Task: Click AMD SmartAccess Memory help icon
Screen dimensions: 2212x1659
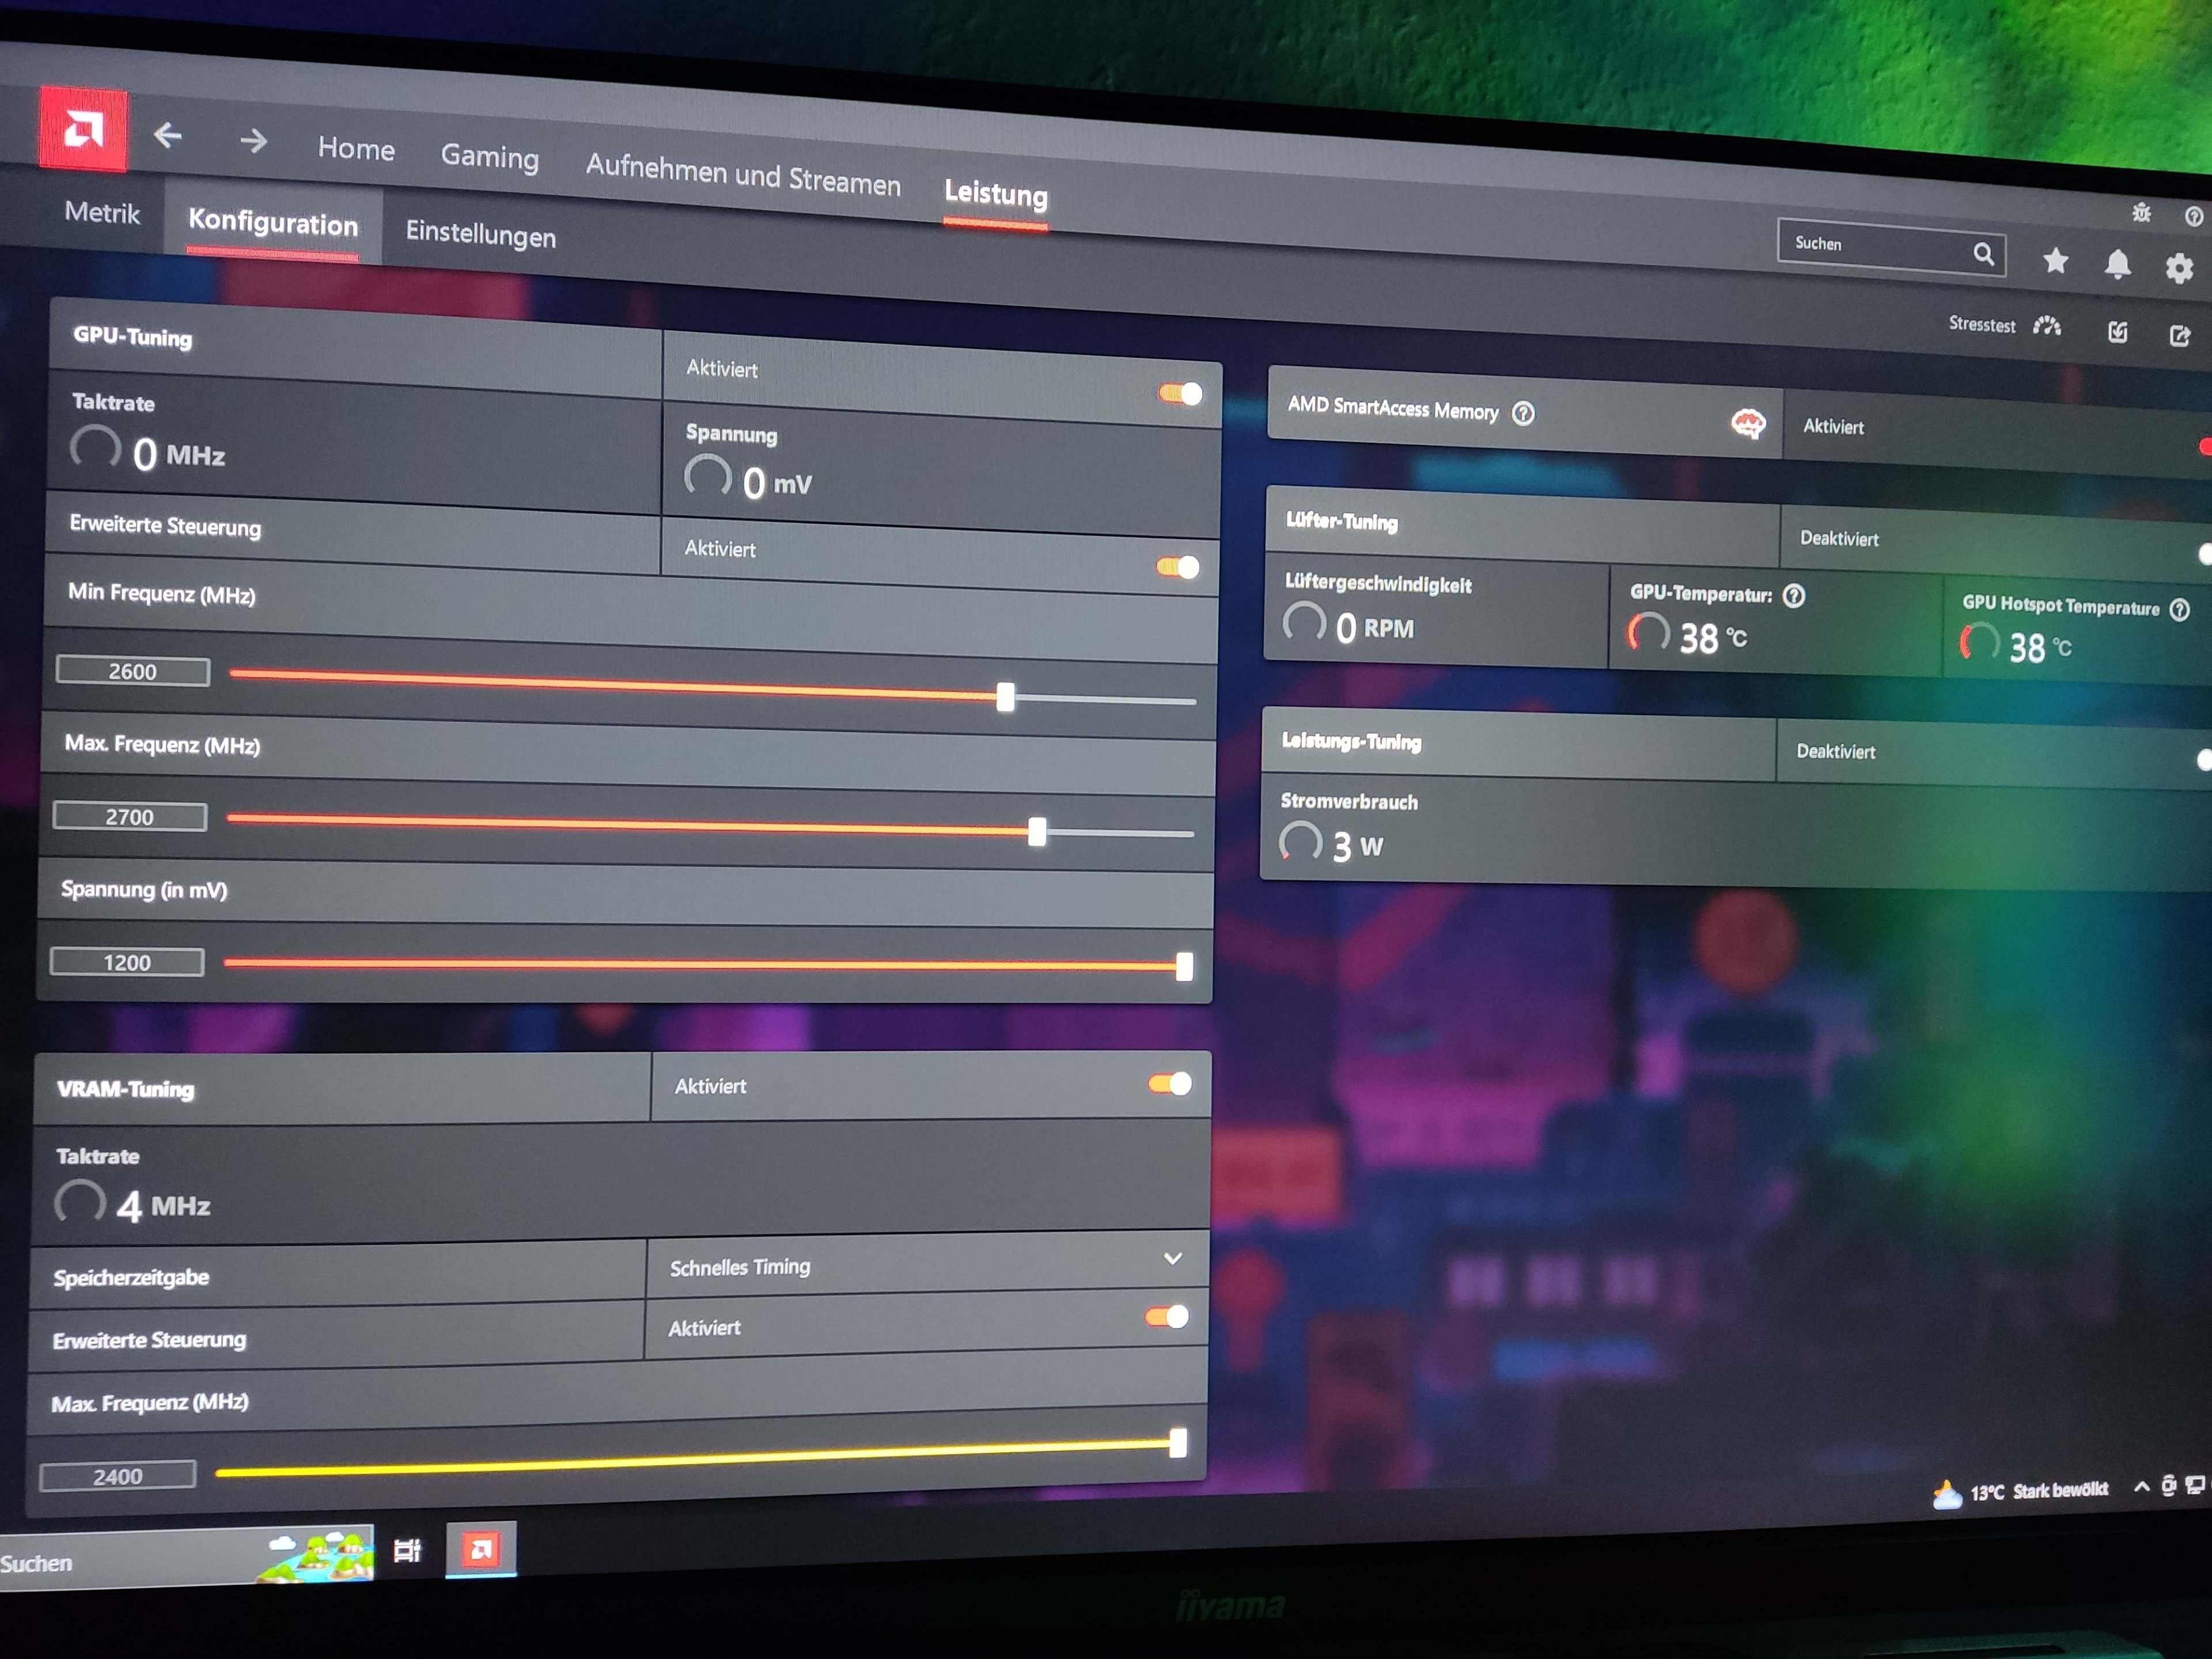Action: pos(1523,414)
